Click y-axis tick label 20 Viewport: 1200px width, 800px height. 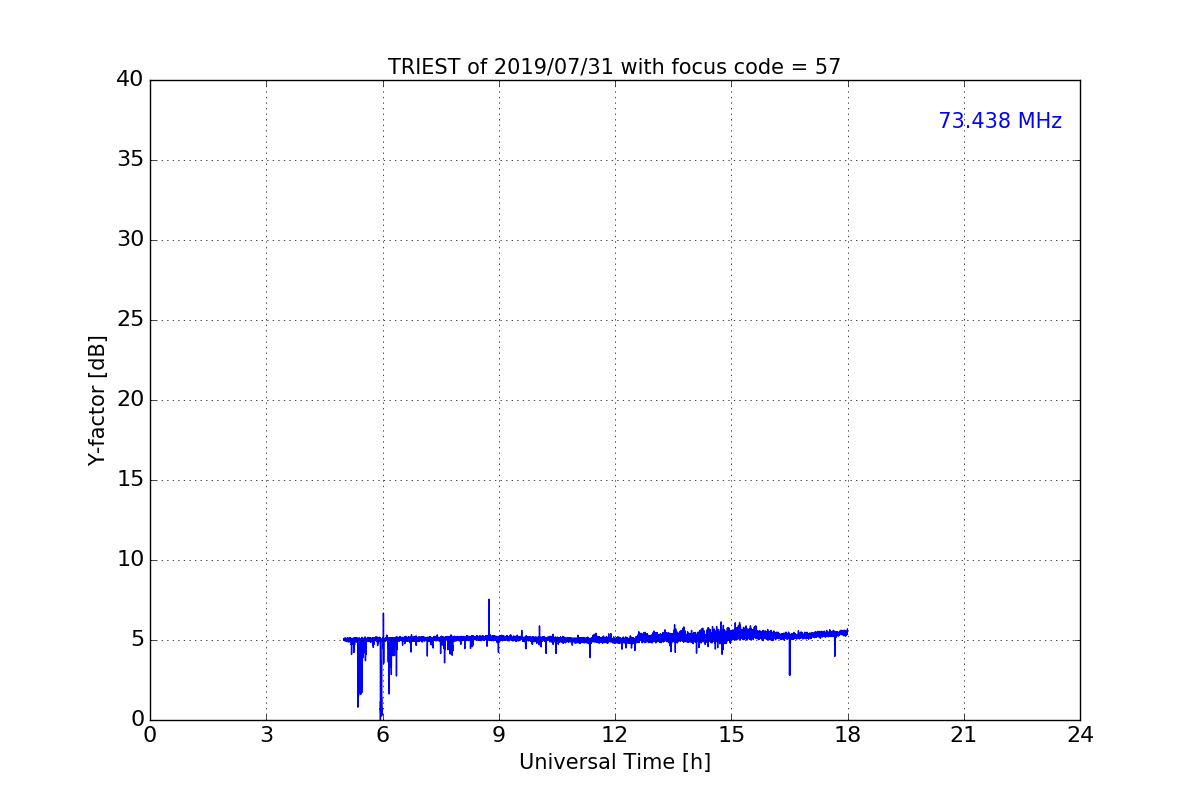coord(130,400)
